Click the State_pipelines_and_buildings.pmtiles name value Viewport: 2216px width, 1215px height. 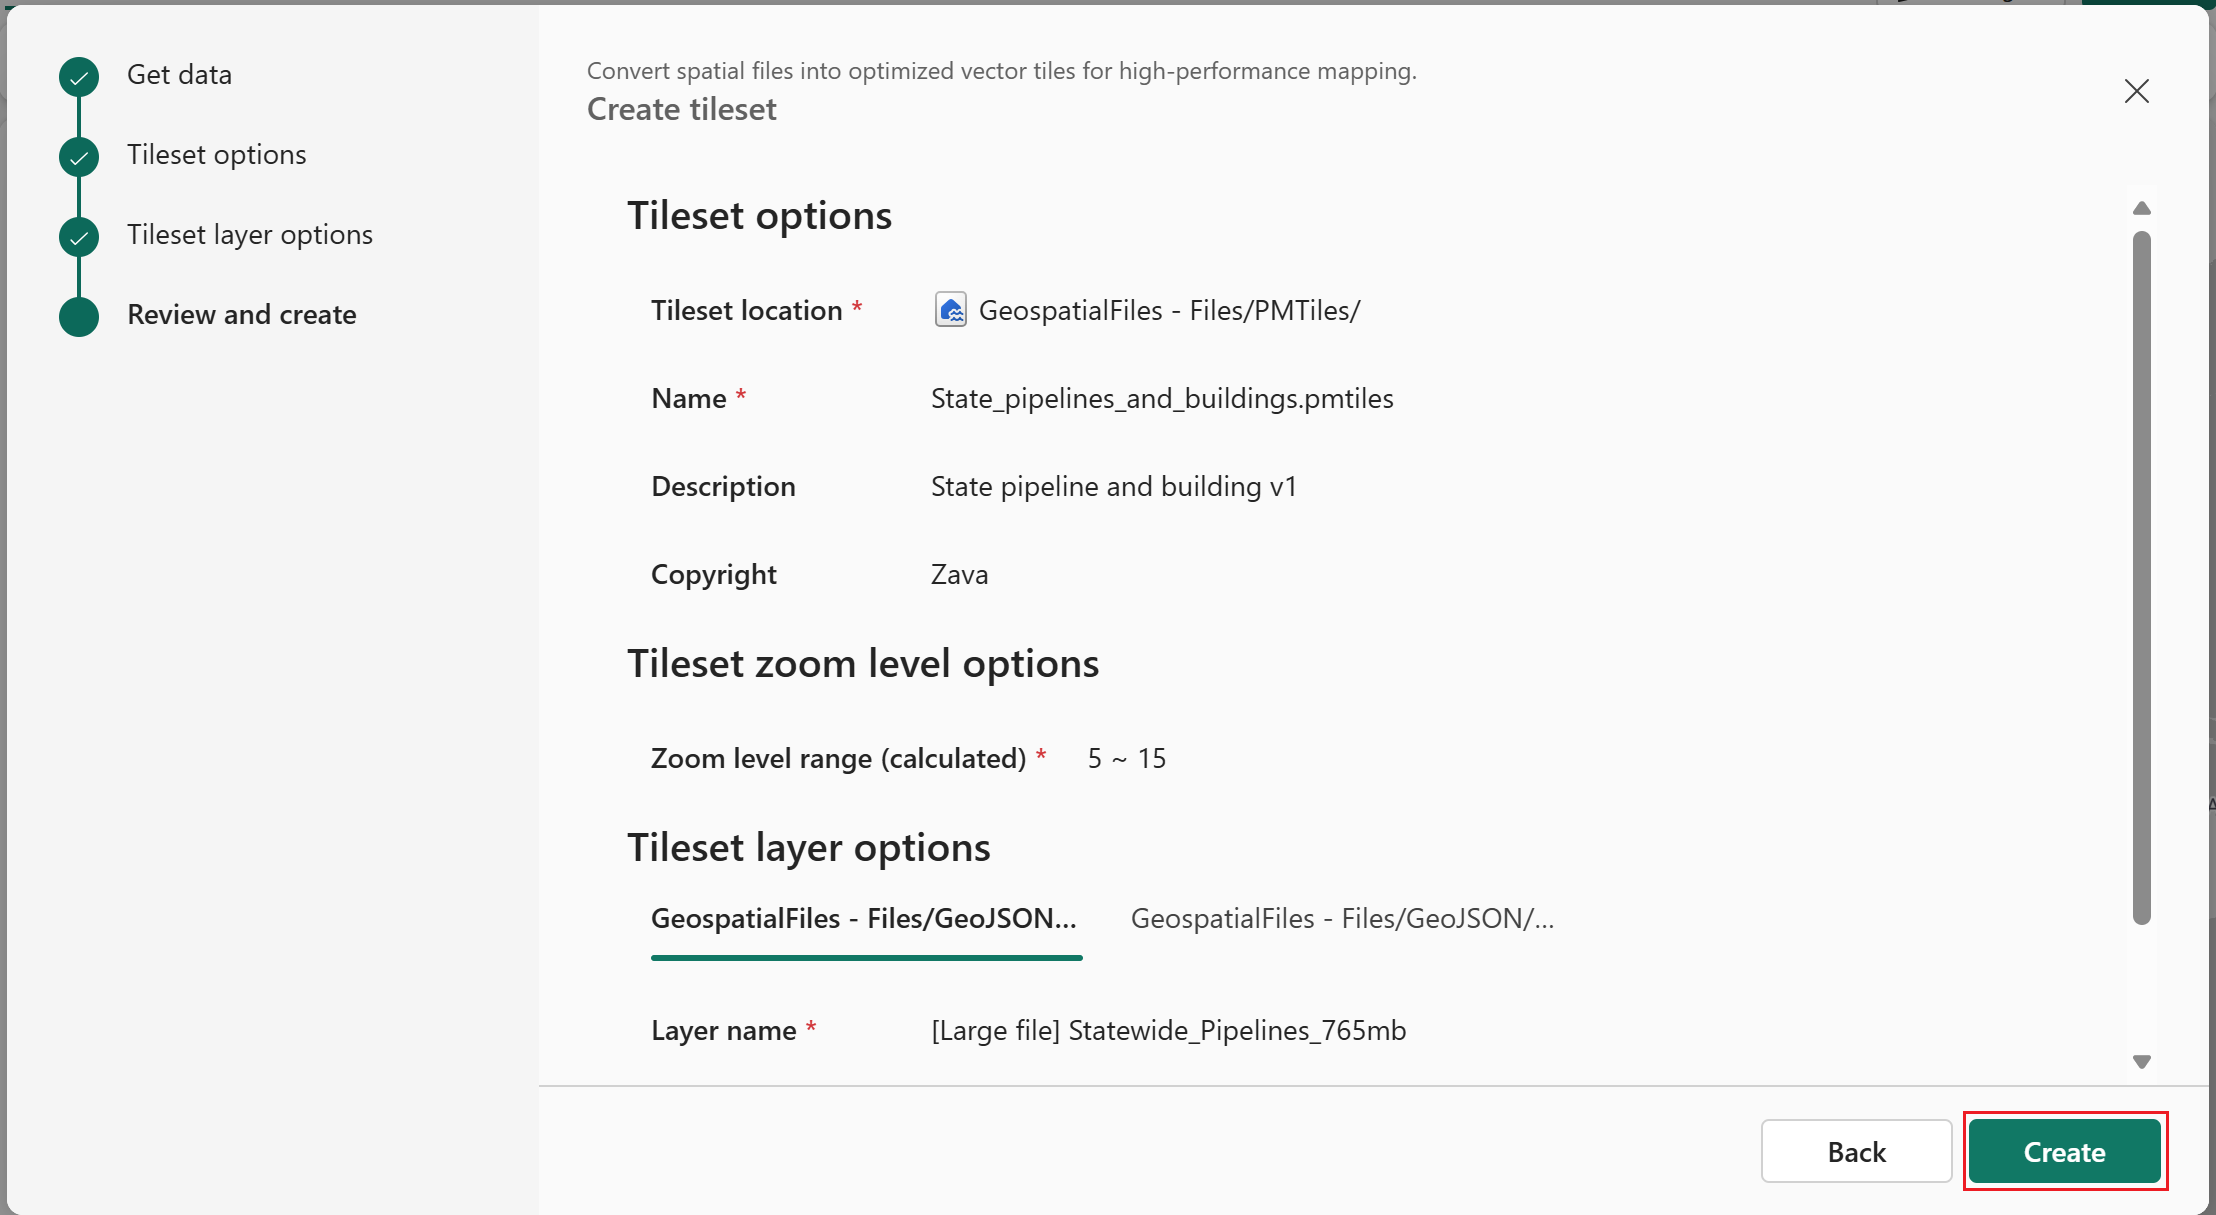click(1162, 399)
